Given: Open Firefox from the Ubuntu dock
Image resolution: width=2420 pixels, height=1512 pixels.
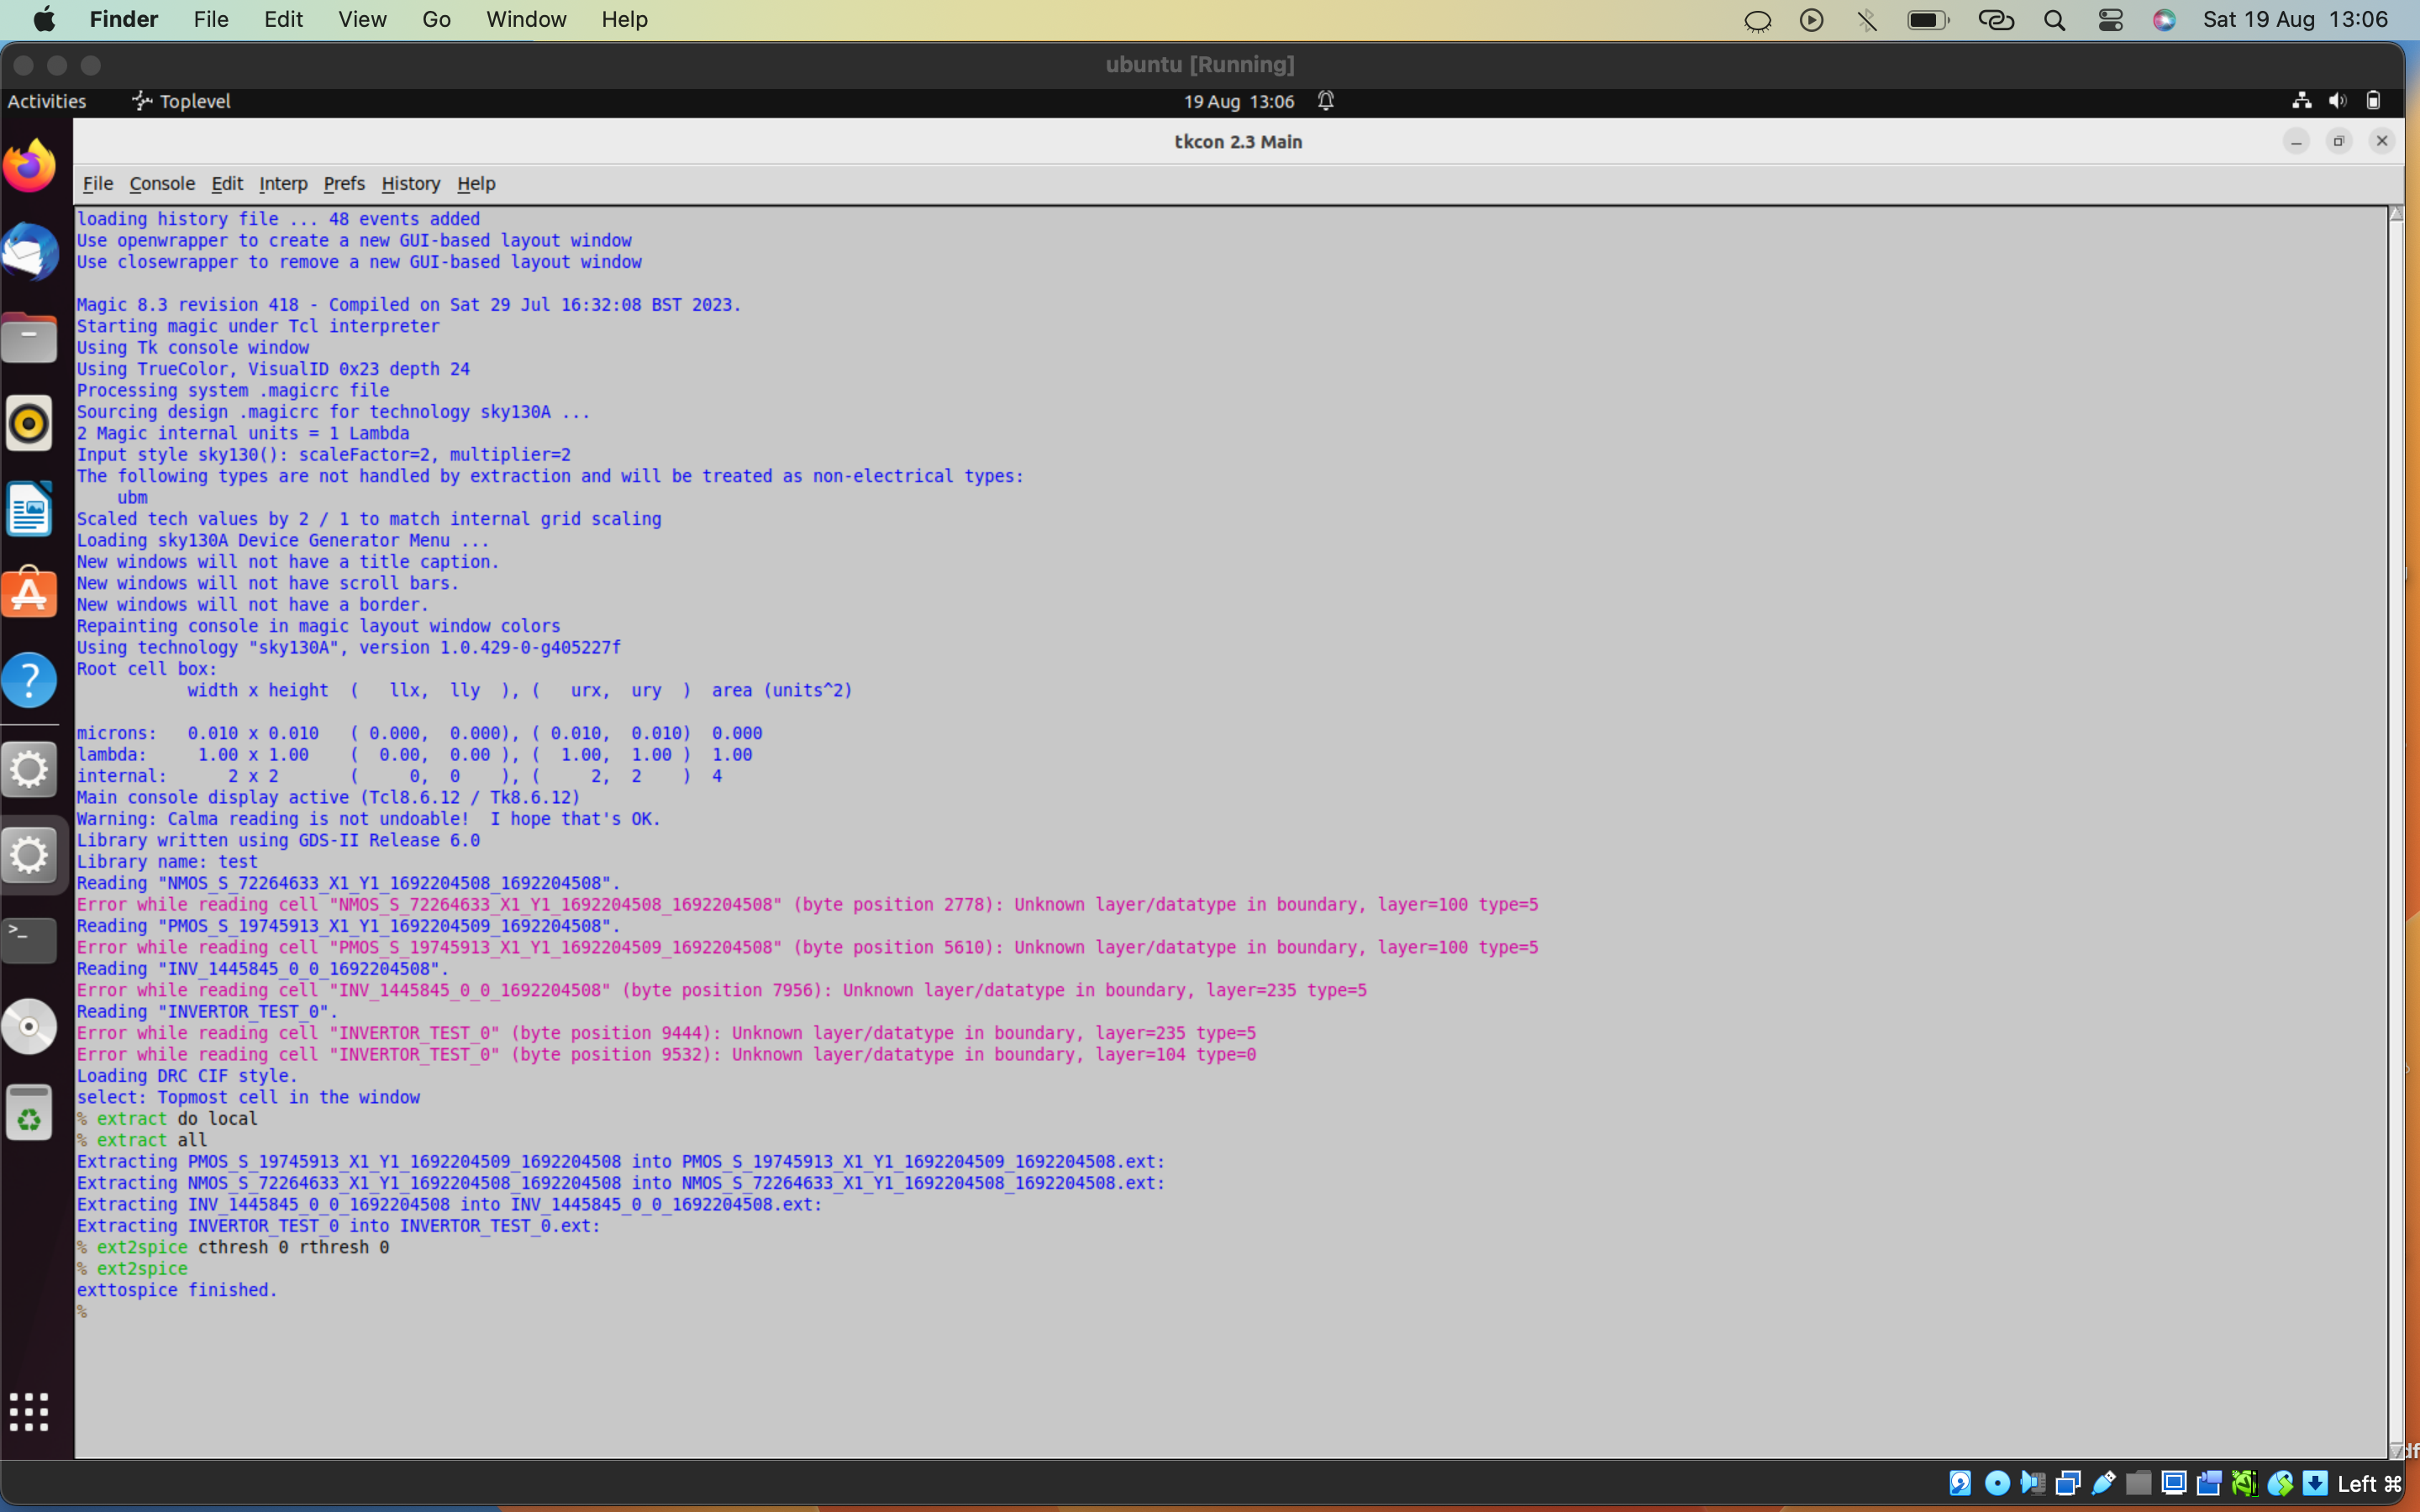Looking at the screenshot, I should (30, 165).
